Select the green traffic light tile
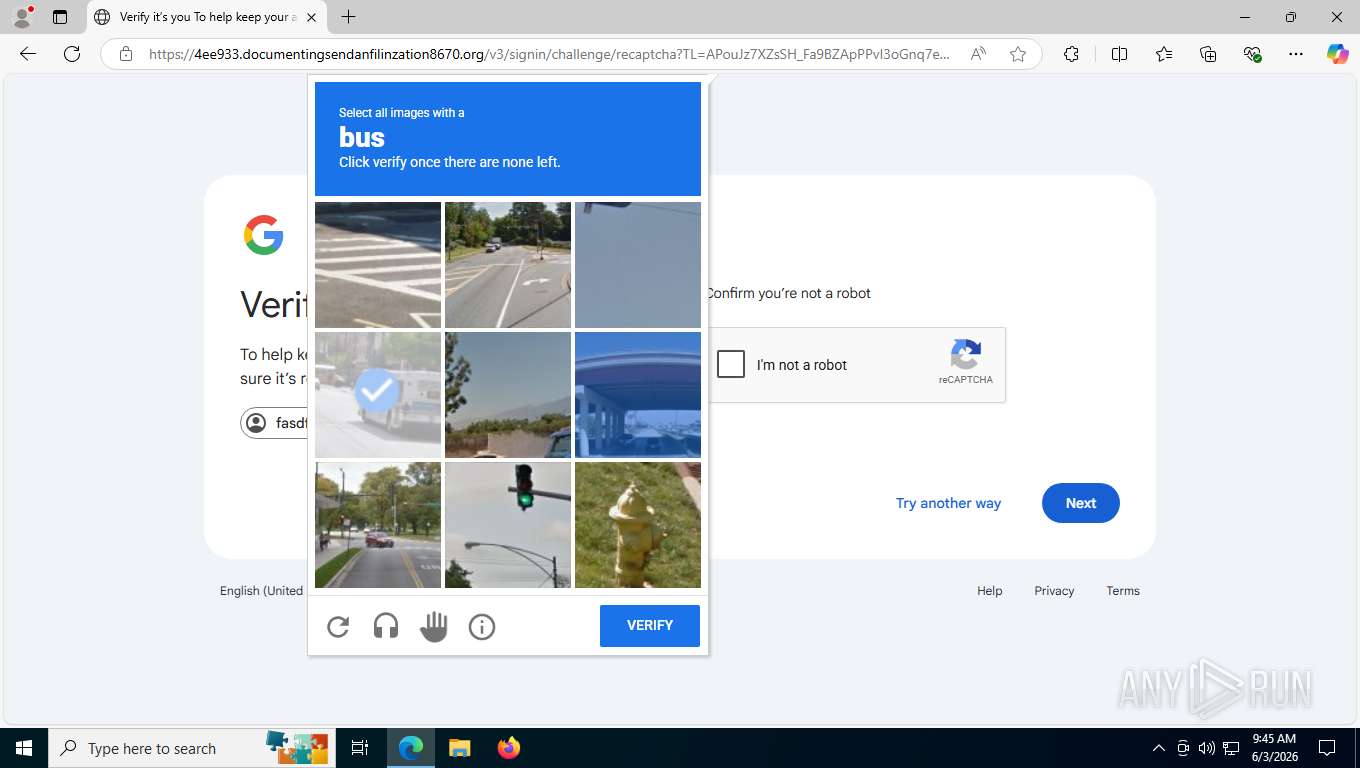Image resolution: width=1360 pixels, height=768 pixels. (x=508, y=525)
